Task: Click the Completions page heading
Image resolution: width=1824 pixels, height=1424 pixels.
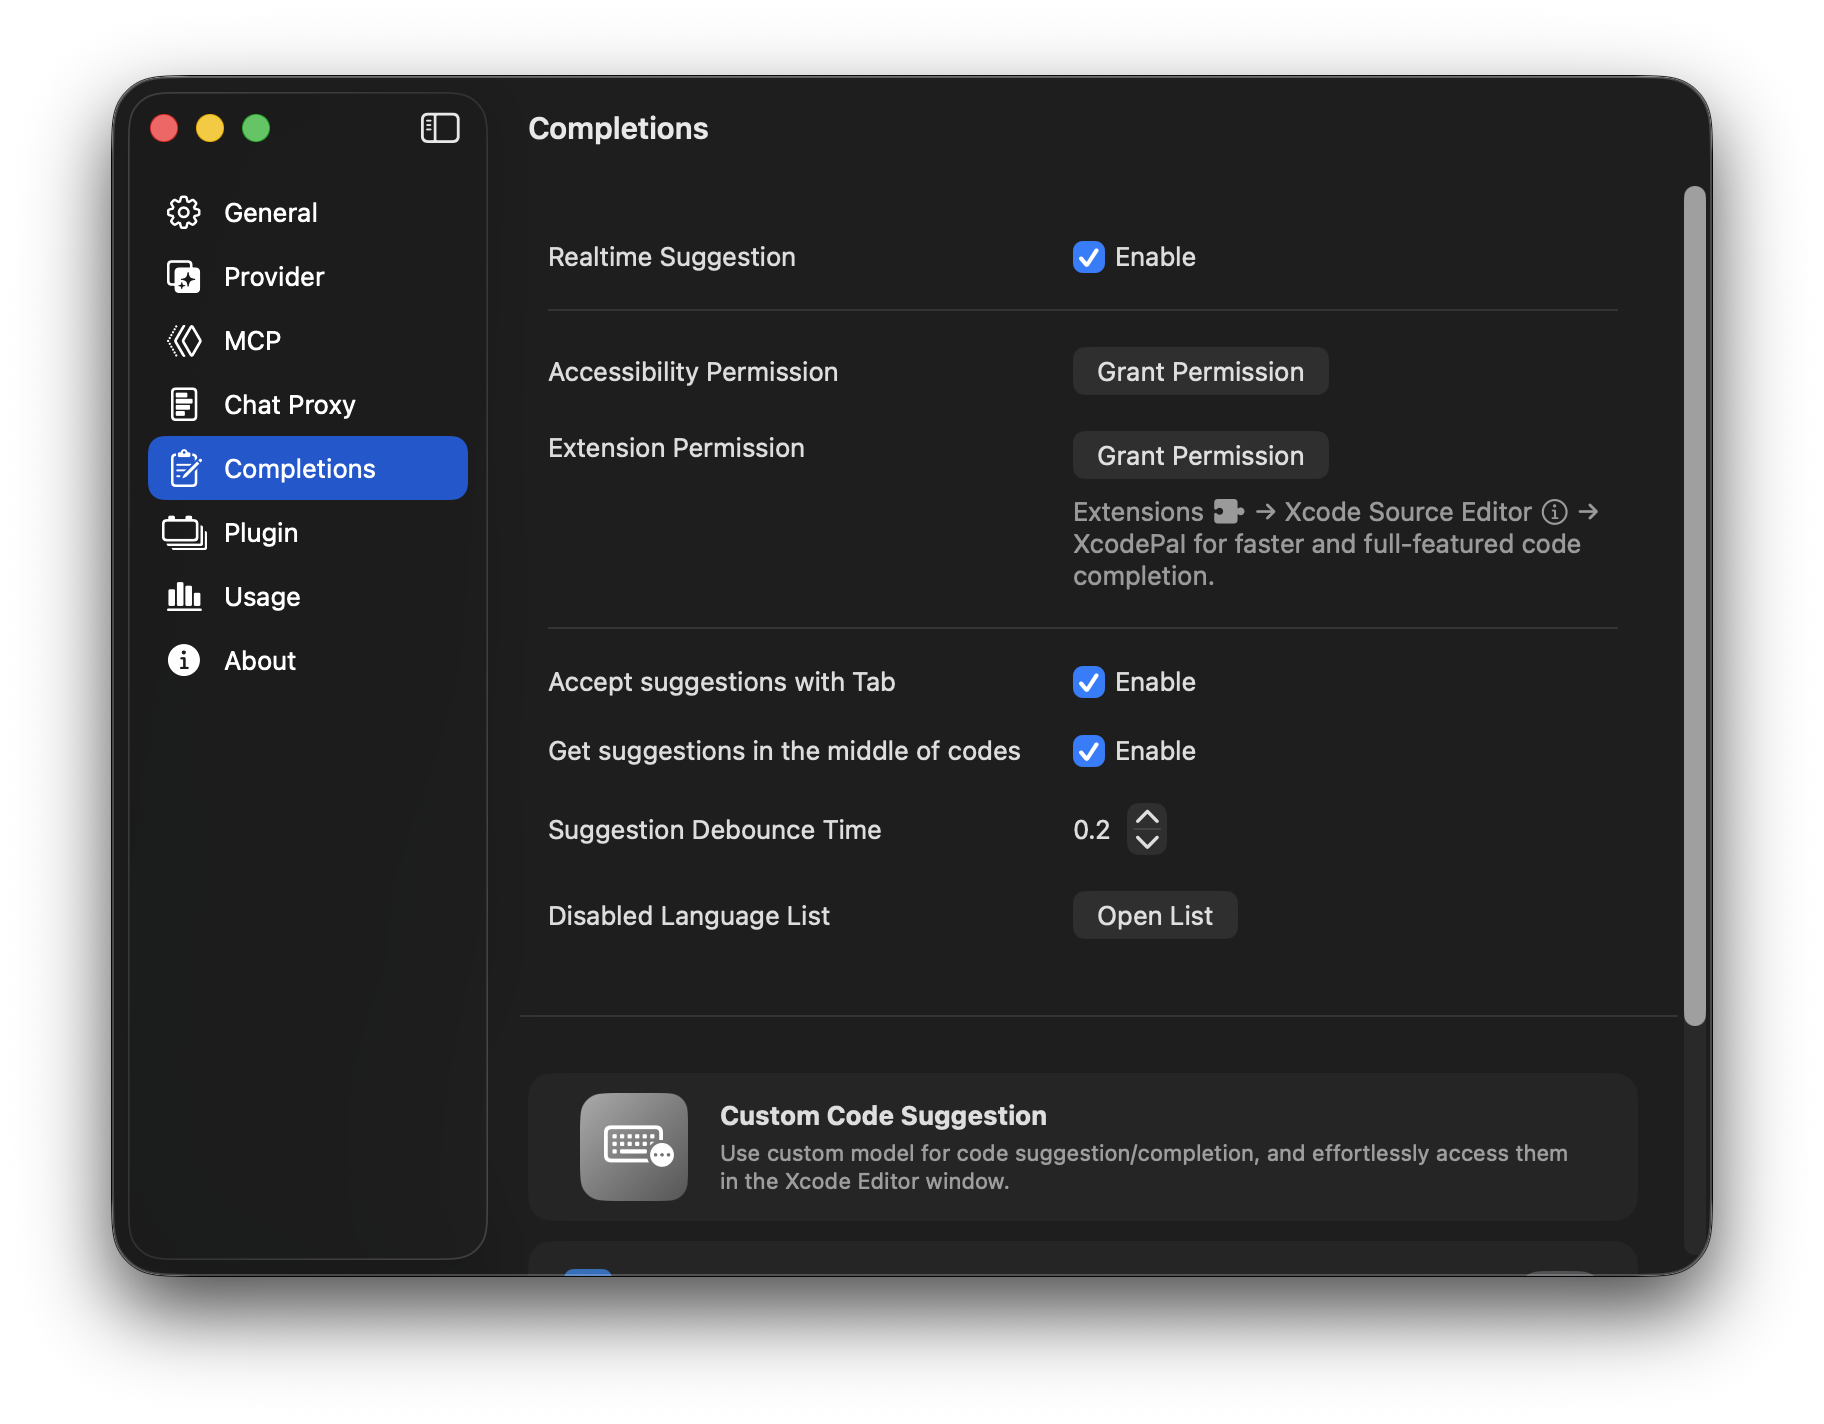Action: pyautogui.click(x=618, y=128)
